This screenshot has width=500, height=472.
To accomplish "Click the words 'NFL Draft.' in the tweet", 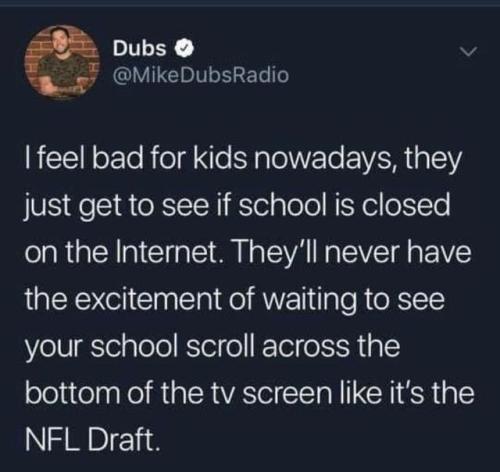I will [x=91, y=439].
